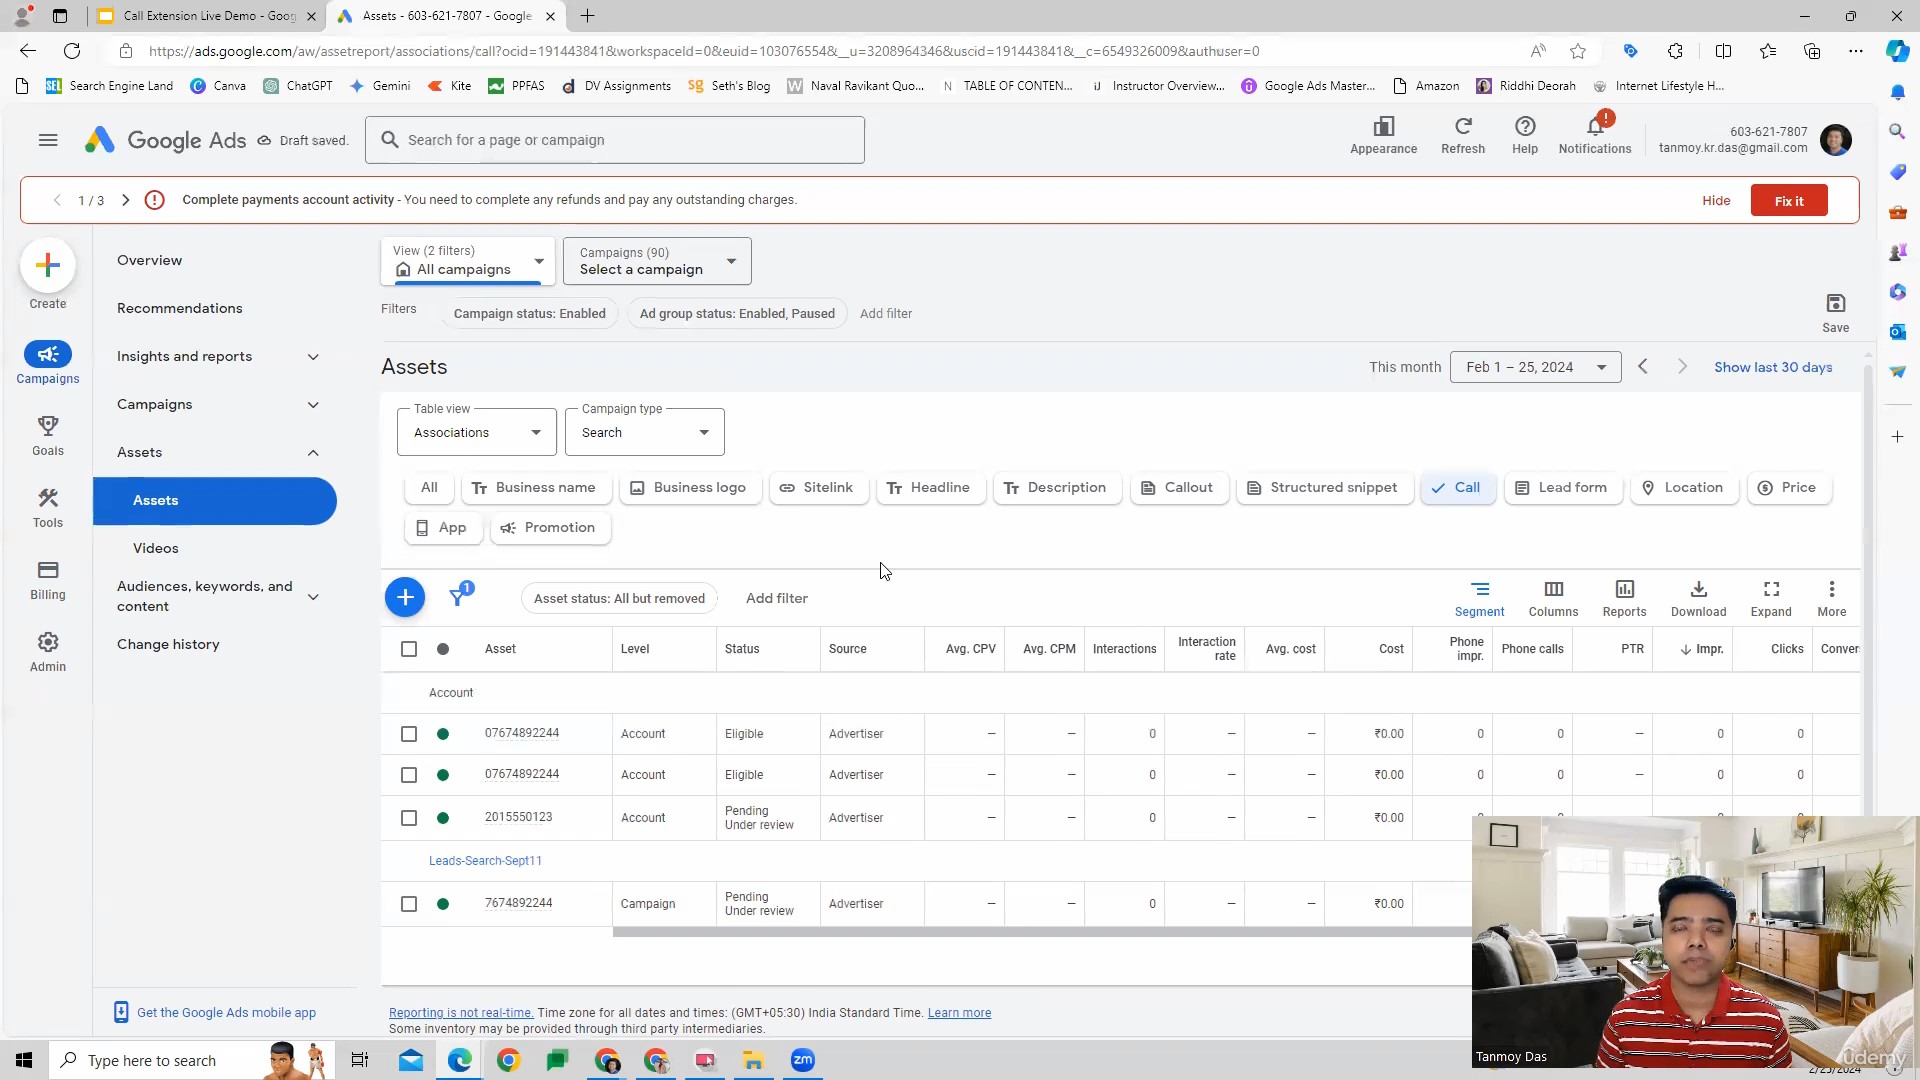1920x1080 pixels.
Task: Open the Select a campaign dropdown
Action: tap(657, 261)
